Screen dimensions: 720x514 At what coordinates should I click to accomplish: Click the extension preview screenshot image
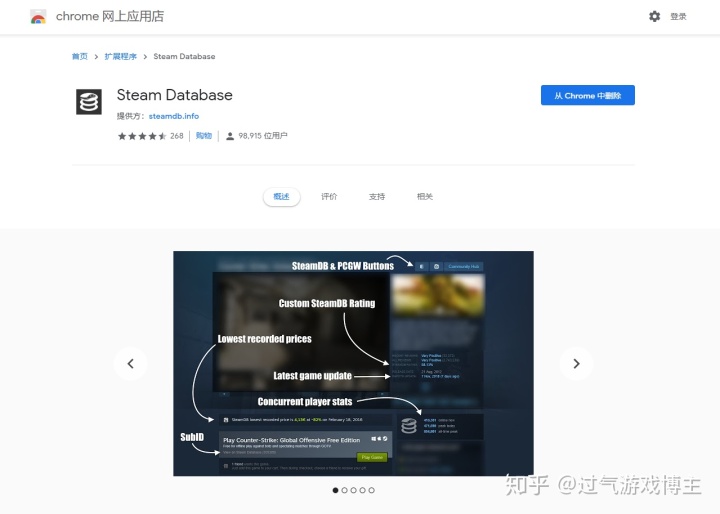pos(353,363)
